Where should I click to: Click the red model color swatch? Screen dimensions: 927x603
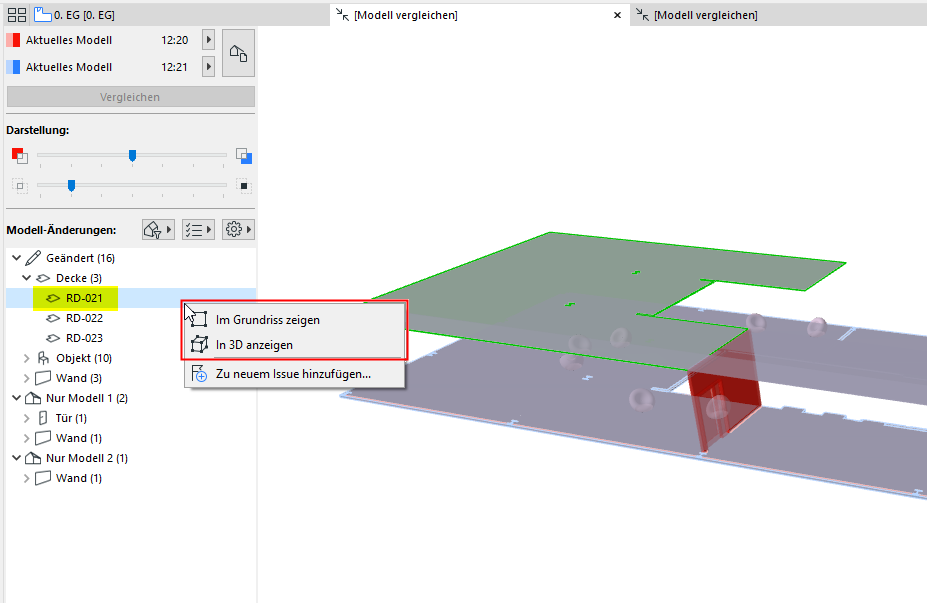coord(13,40)
